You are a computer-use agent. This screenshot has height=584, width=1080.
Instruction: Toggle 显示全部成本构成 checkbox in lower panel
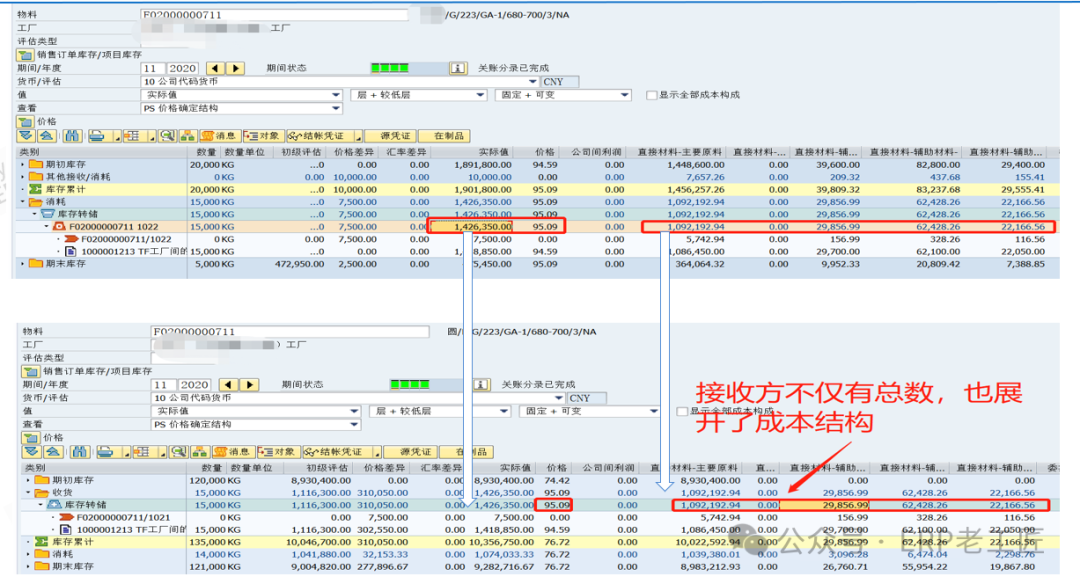pos(682,411)
